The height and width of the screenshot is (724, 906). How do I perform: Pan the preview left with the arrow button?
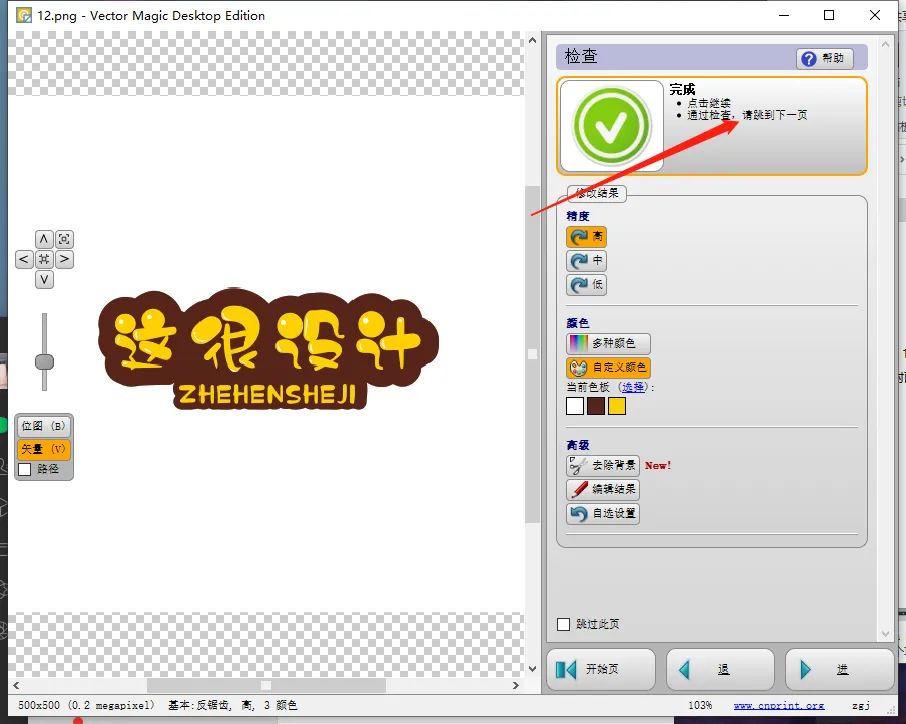(x=24, y=260)
